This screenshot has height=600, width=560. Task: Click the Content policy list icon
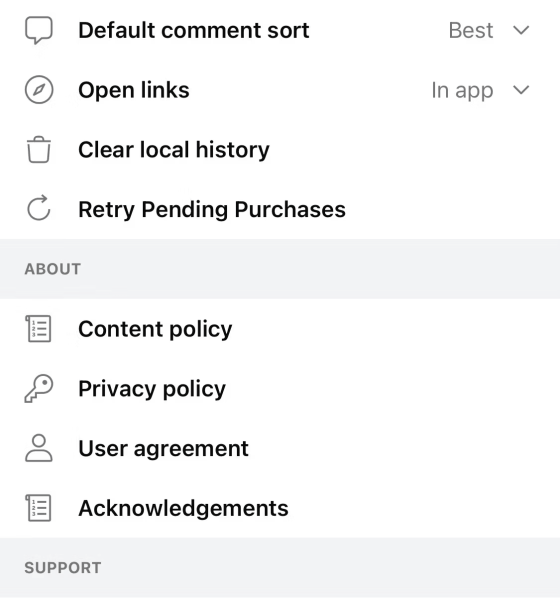click(x=38, y=328)
